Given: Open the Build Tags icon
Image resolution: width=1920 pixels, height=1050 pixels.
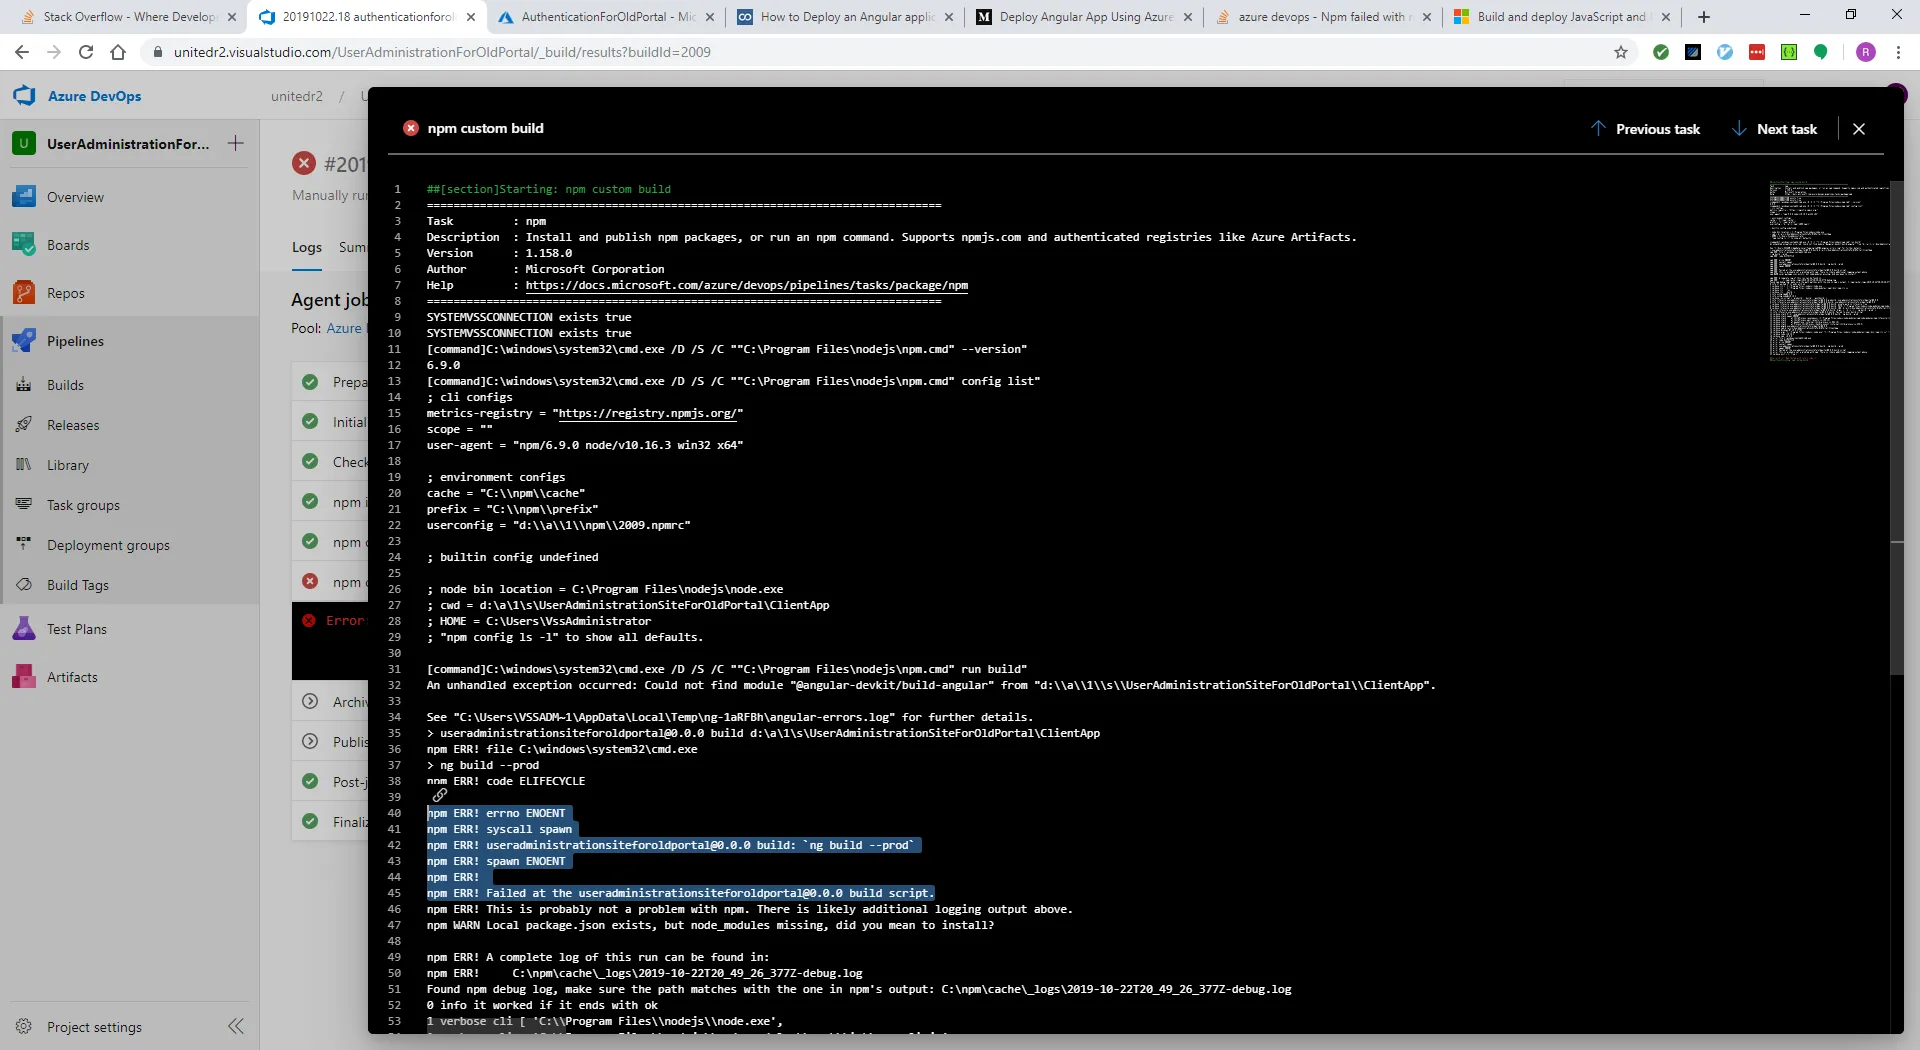Looking at the screenshot, I should tap(24, 585).
